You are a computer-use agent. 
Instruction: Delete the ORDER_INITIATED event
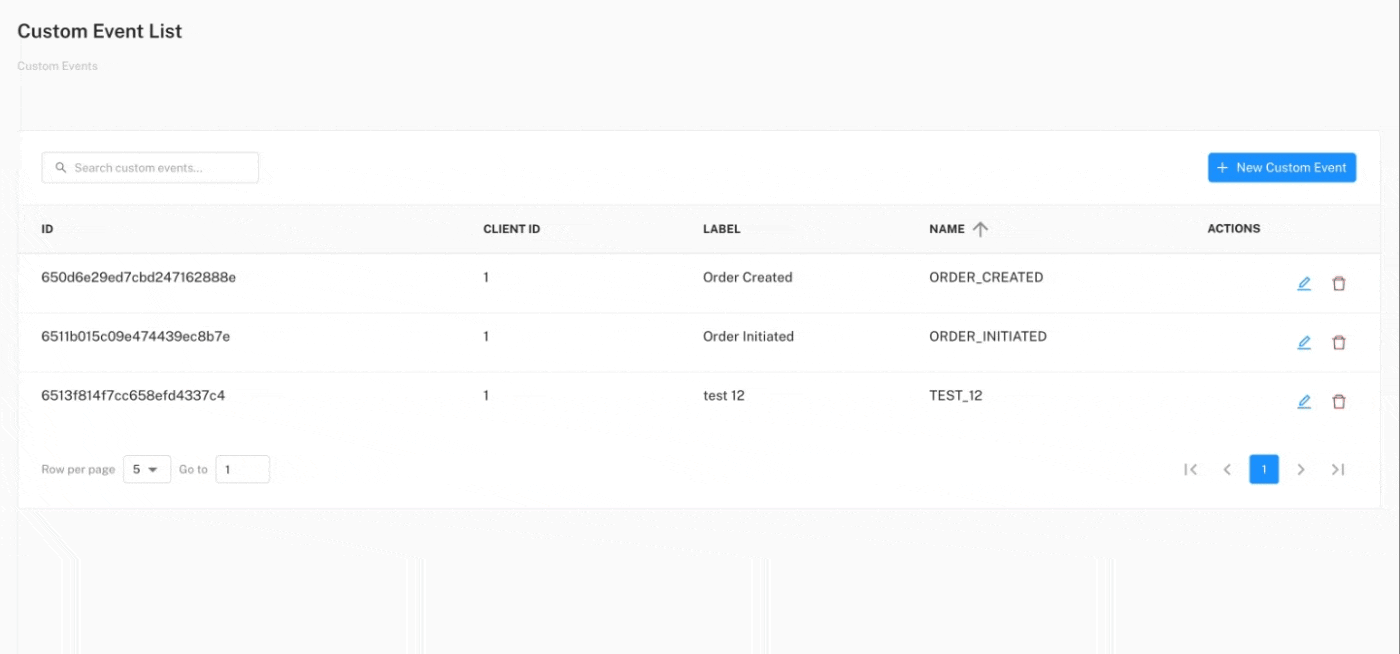tap(1339, 342)
